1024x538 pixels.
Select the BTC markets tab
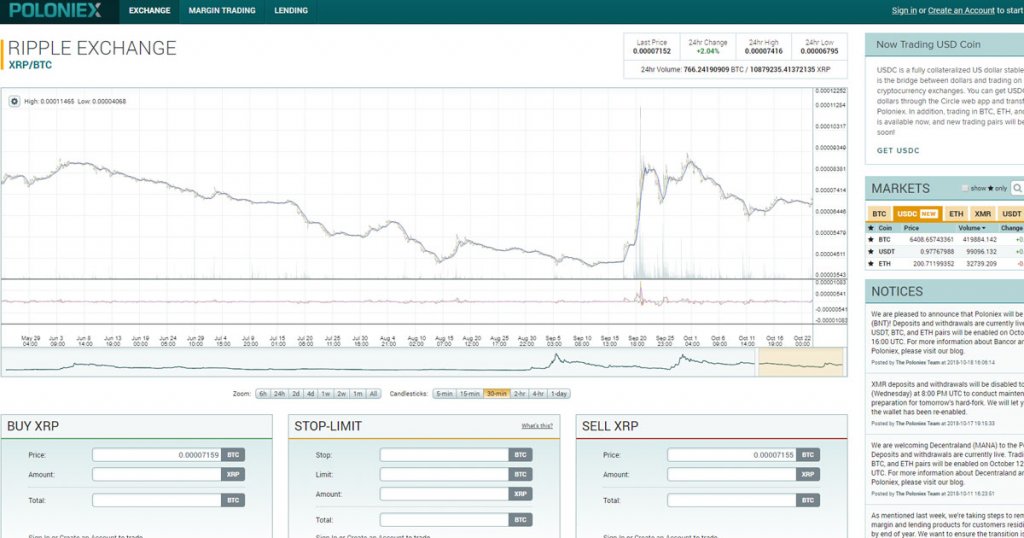pos(879,214)
